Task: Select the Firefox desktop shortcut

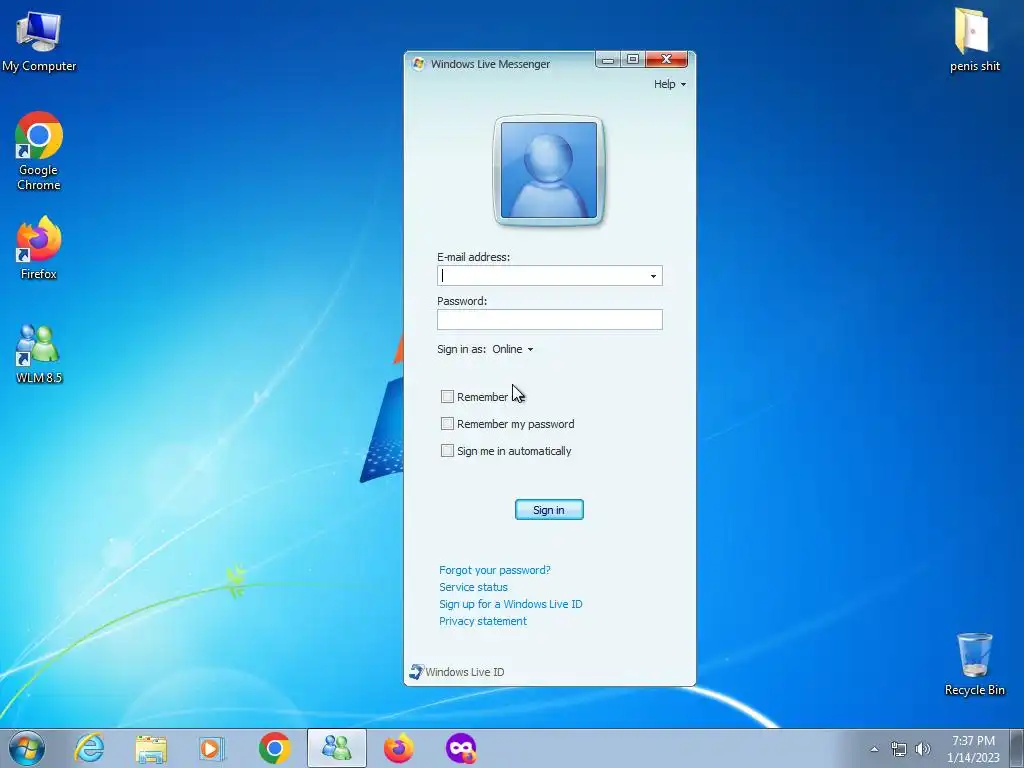Action: (x=39, y=248)
